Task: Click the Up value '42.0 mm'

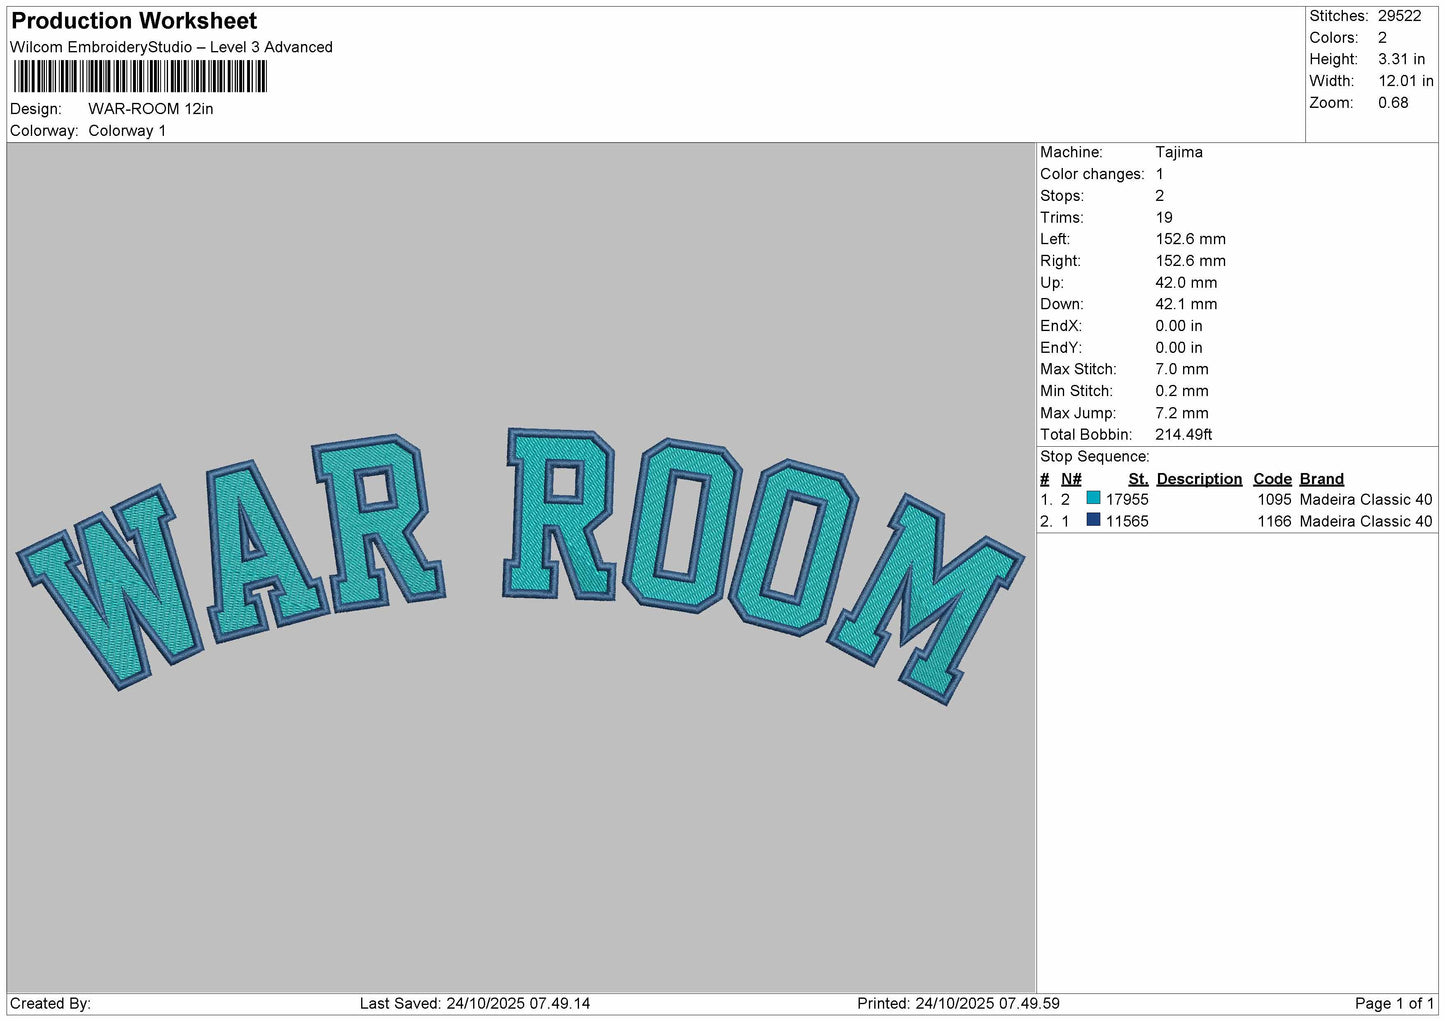Action: 1186,283
